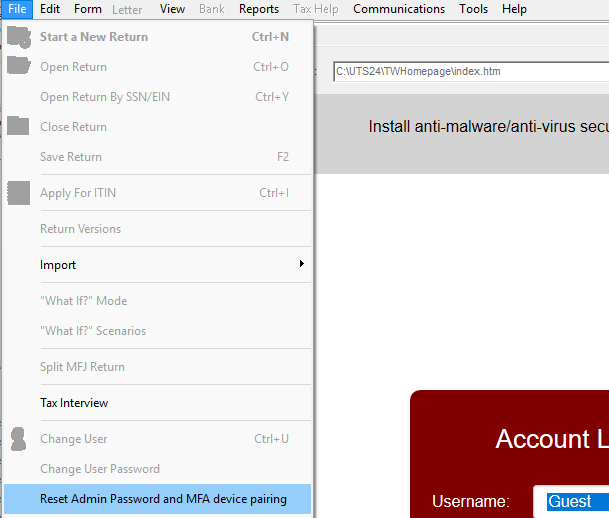Viewport: 609px width, 518px height.
Task: Click the Apply For ITIN icon
Action: tap(19, 193)
